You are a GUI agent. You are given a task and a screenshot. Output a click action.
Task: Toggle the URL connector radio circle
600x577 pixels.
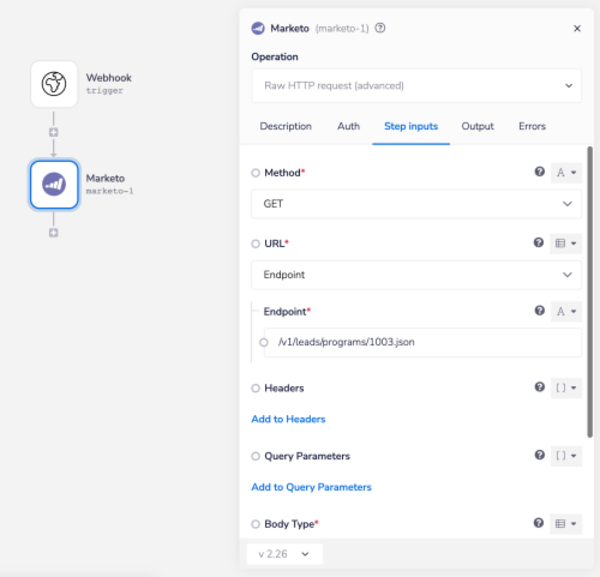pyautogui.click(x=256, y=244)
